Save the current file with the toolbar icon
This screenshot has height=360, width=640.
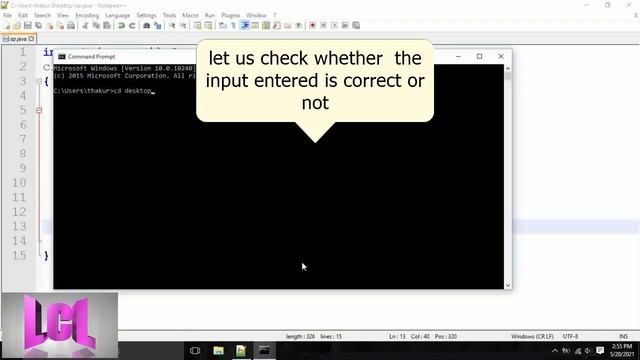pyautogui.click(x=28, y=26)
